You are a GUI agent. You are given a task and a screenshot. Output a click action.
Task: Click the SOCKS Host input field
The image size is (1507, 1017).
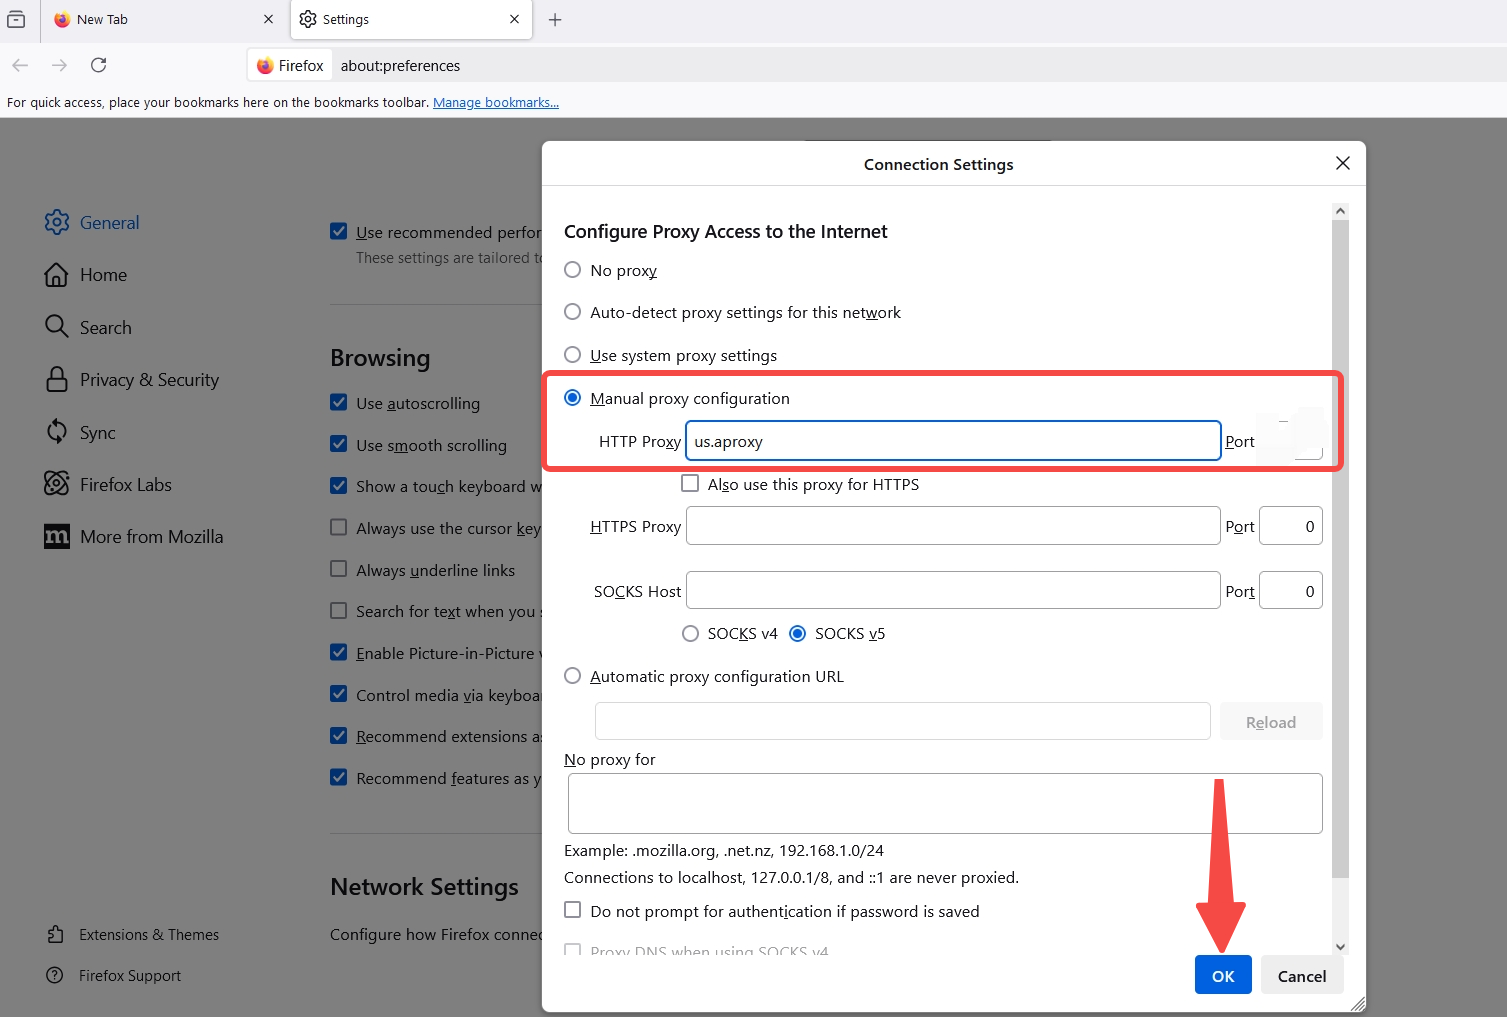(x=953, y=591)
